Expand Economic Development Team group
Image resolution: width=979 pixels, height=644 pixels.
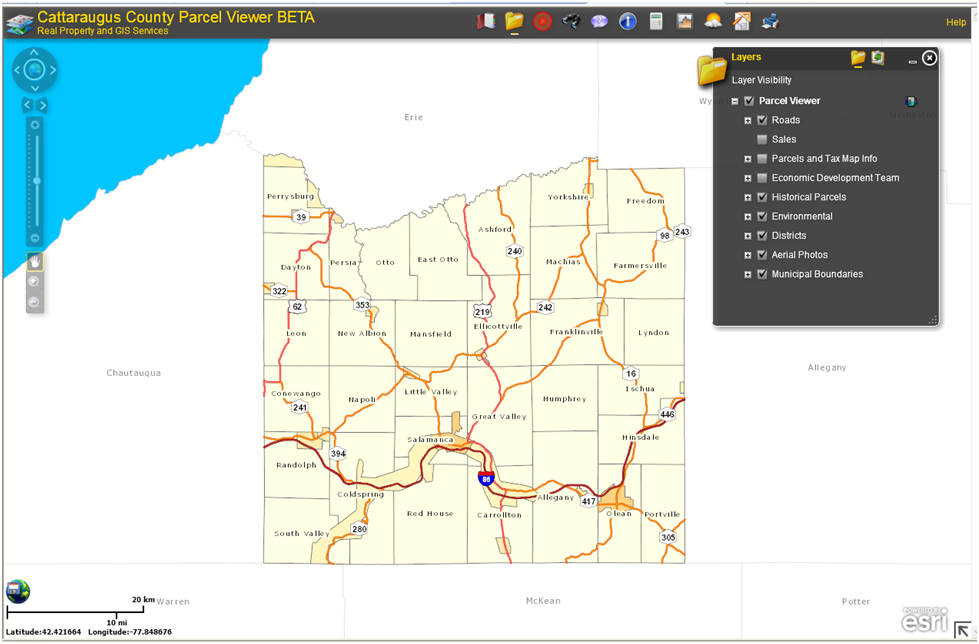[747, 178]
